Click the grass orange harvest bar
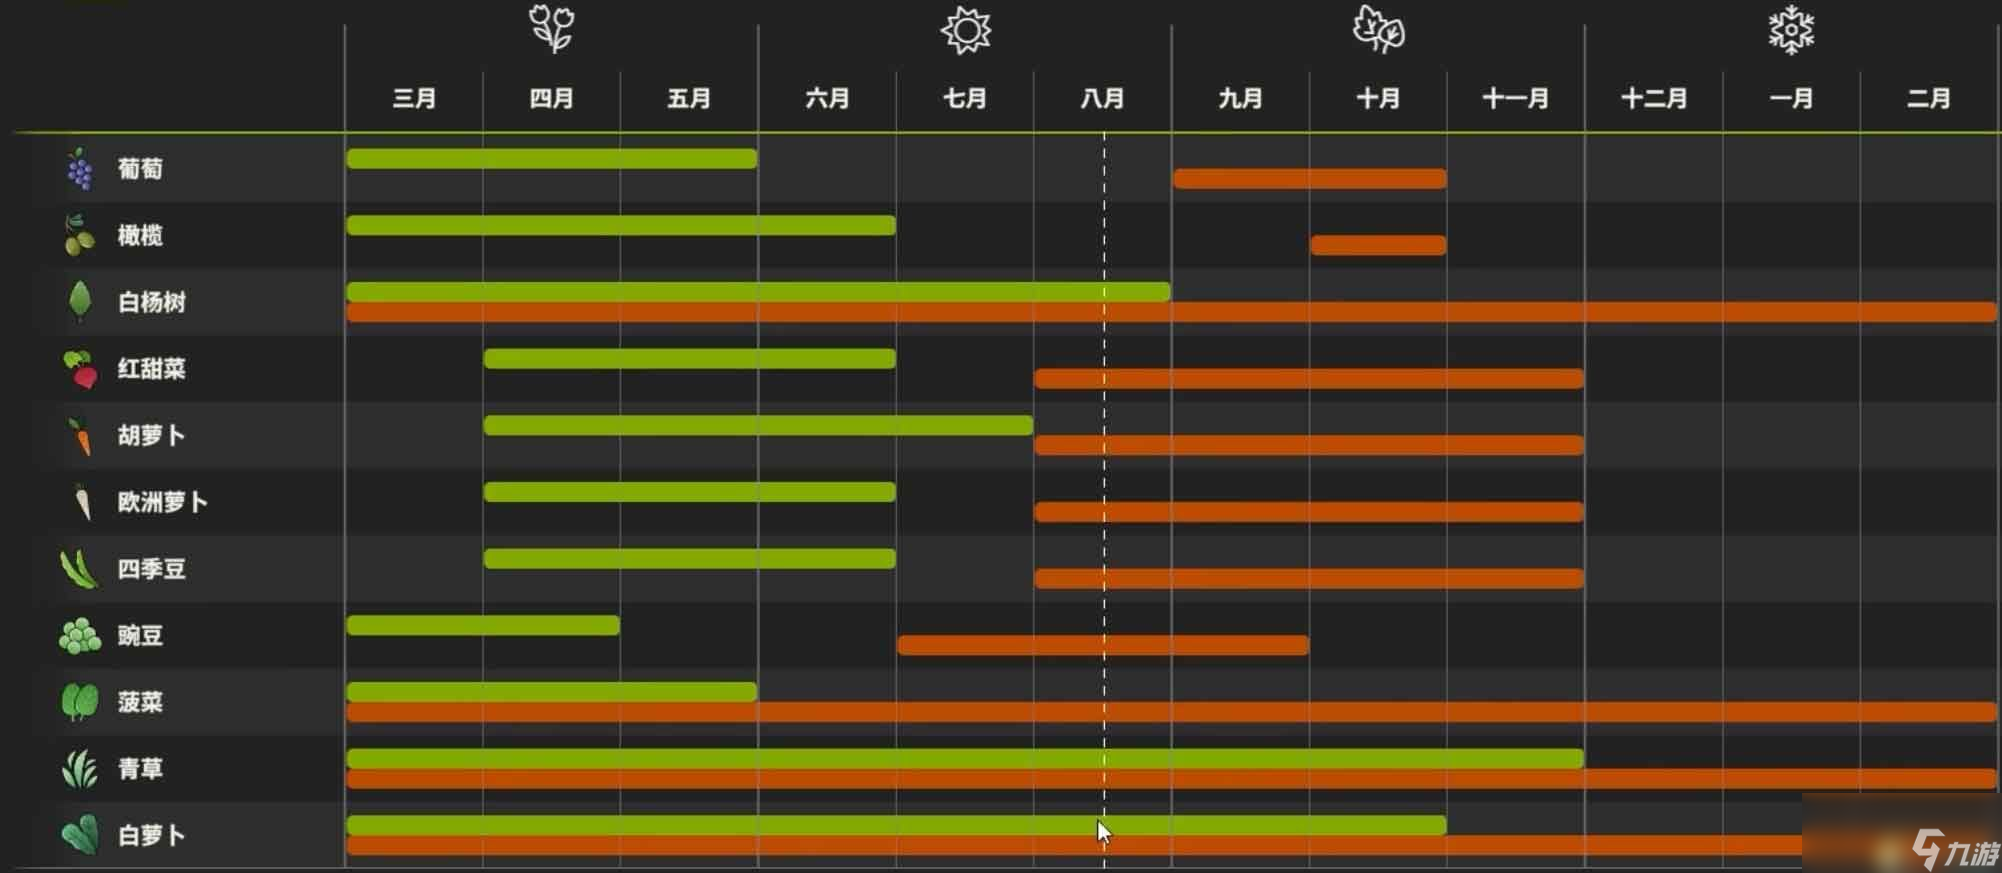The image size is (2002, 873). (x=1171, y=778)
